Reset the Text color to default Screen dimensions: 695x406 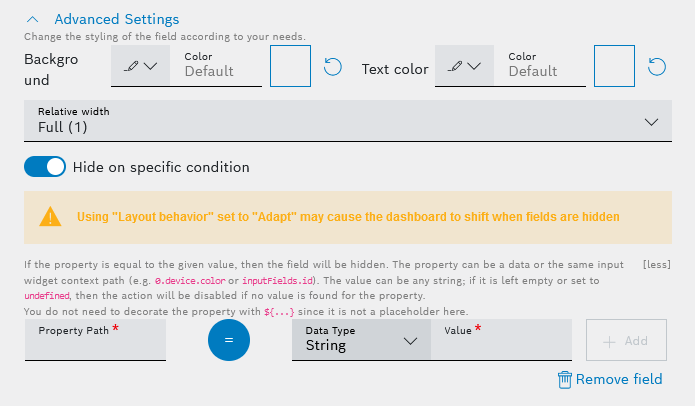pyautogui.click(x=657, y=68)
